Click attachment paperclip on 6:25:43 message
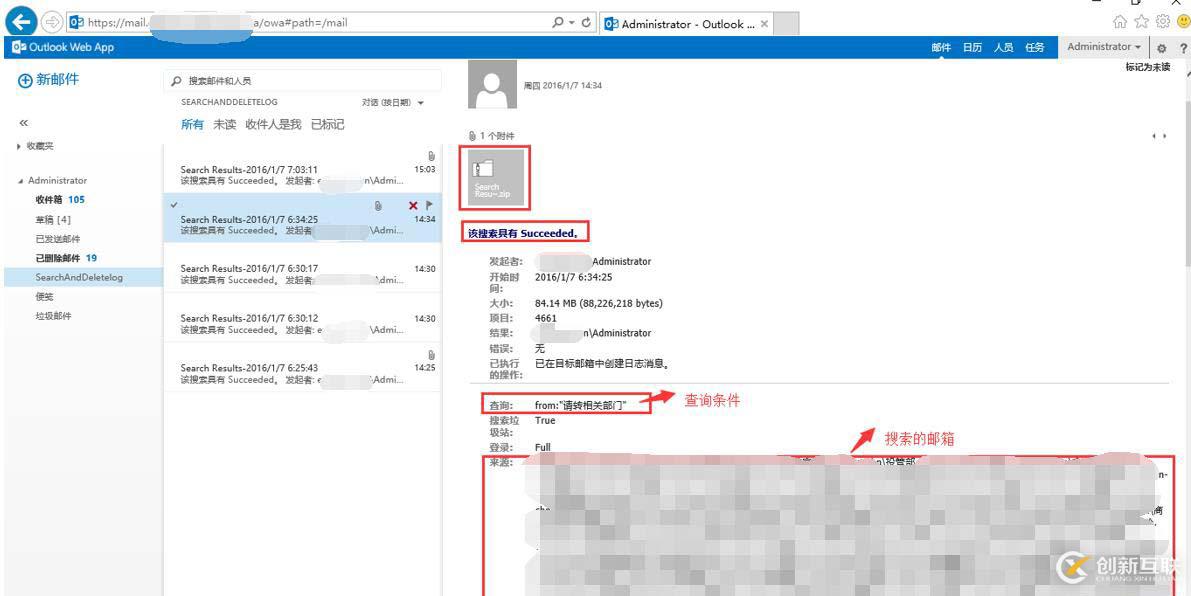The image size is (1191, 596). 431,355
